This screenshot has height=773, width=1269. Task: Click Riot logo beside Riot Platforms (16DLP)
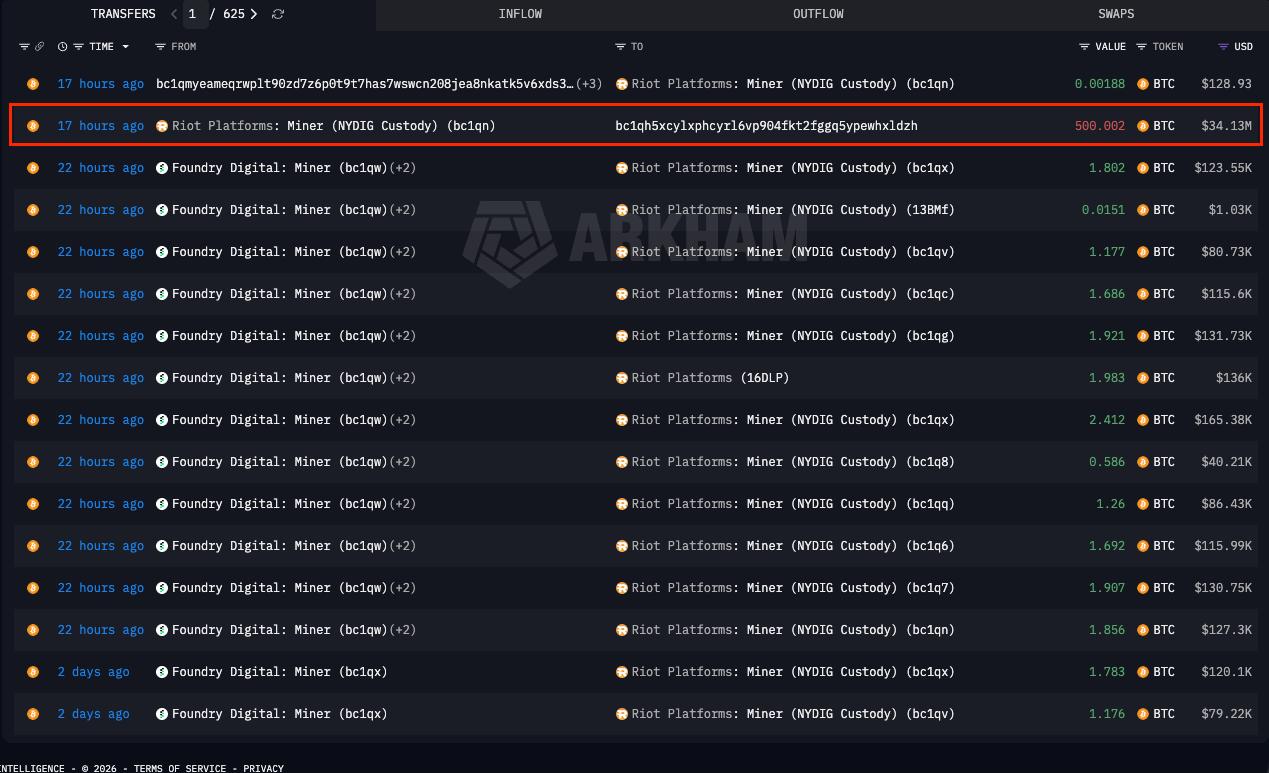622,378
